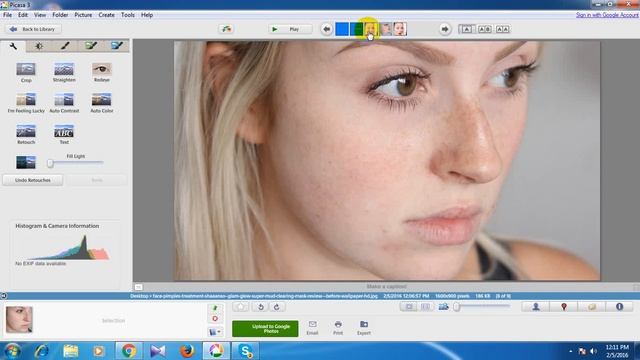Open the add to album dropdown
Viewport: 640px width, 360px height.
point(215,332)
